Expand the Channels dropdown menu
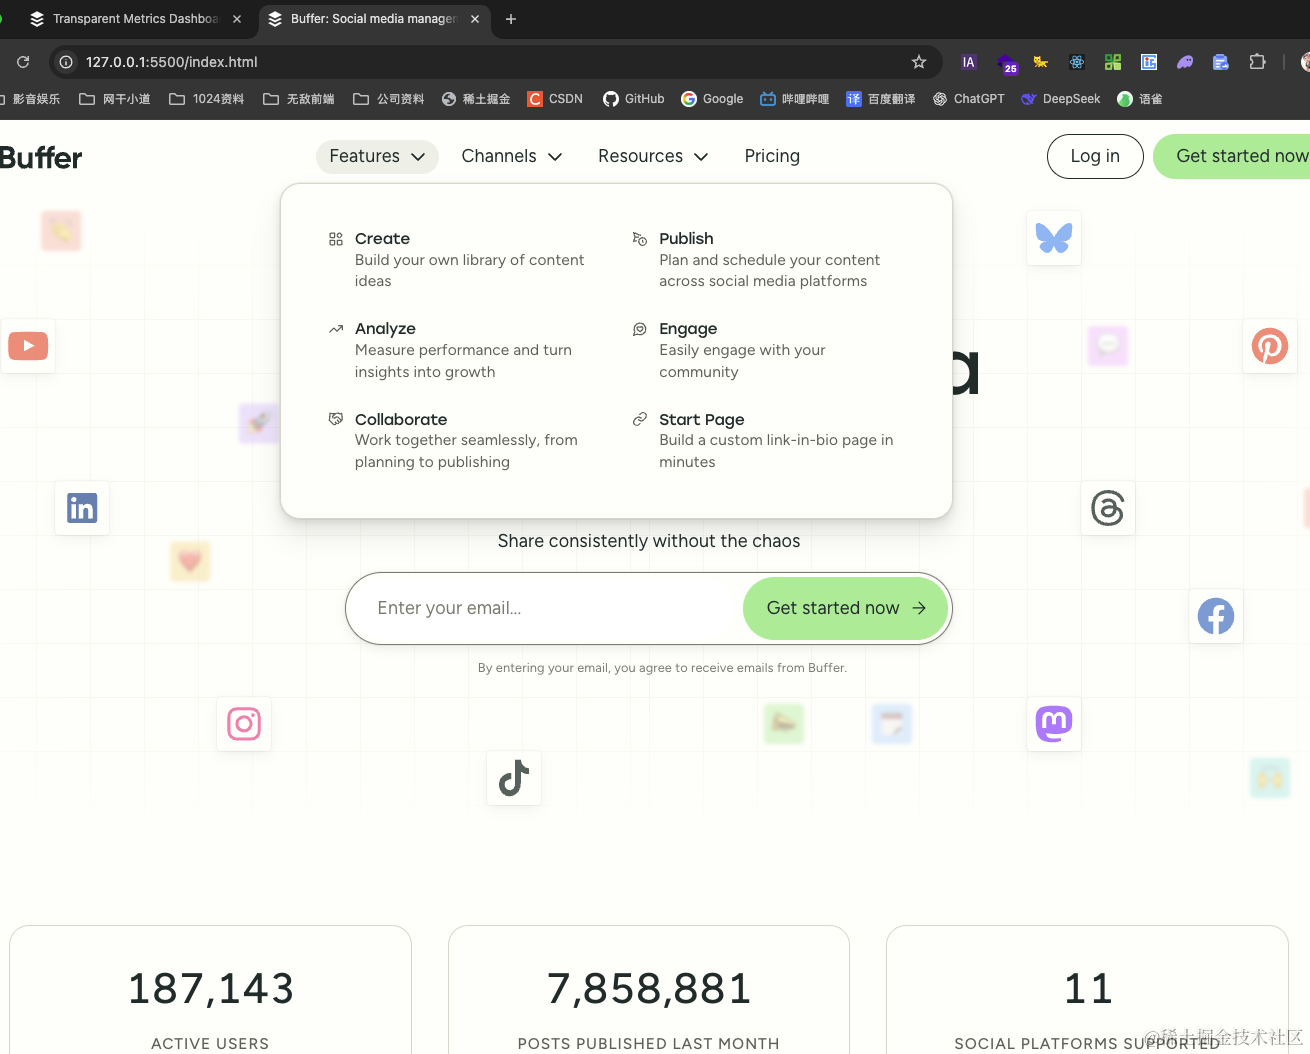Screen dimensions: 1310x1054 point(511,156)
